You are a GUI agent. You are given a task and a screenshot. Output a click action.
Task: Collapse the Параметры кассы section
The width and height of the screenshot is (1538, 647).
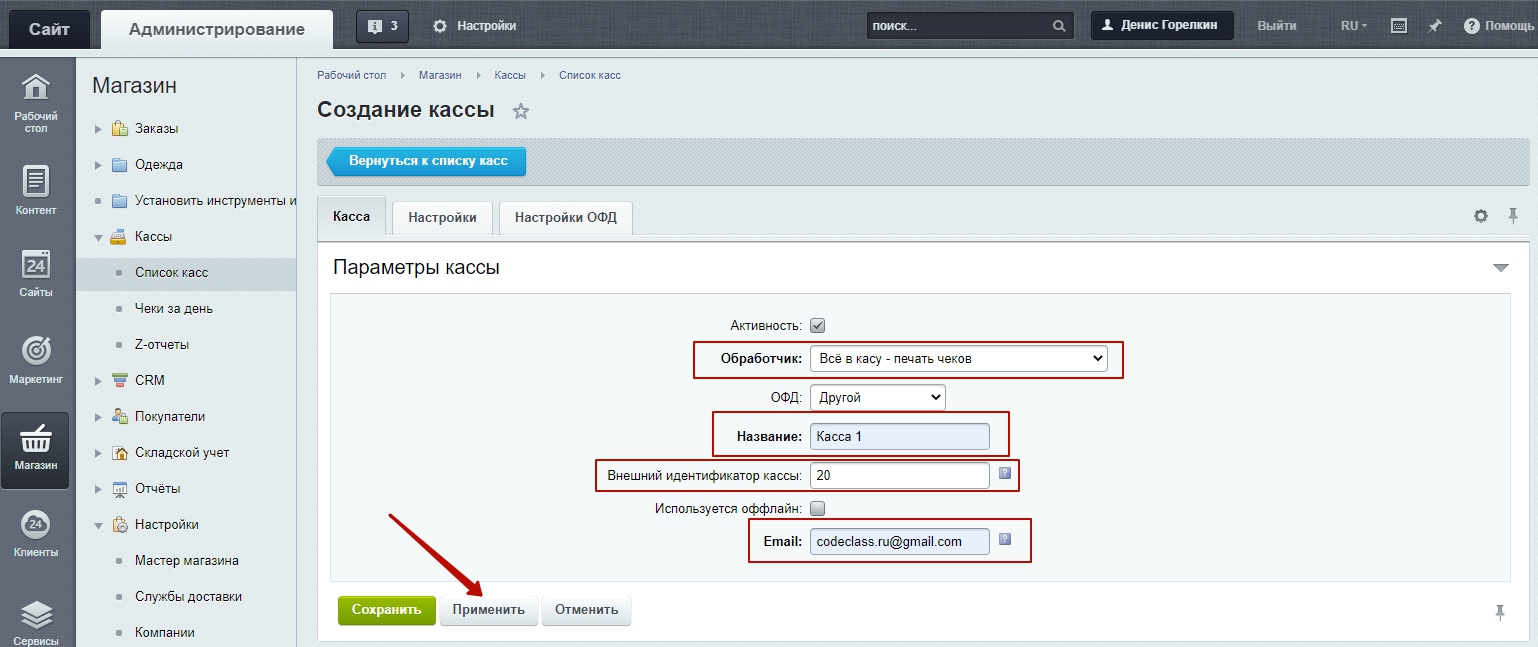[1499, 268]
